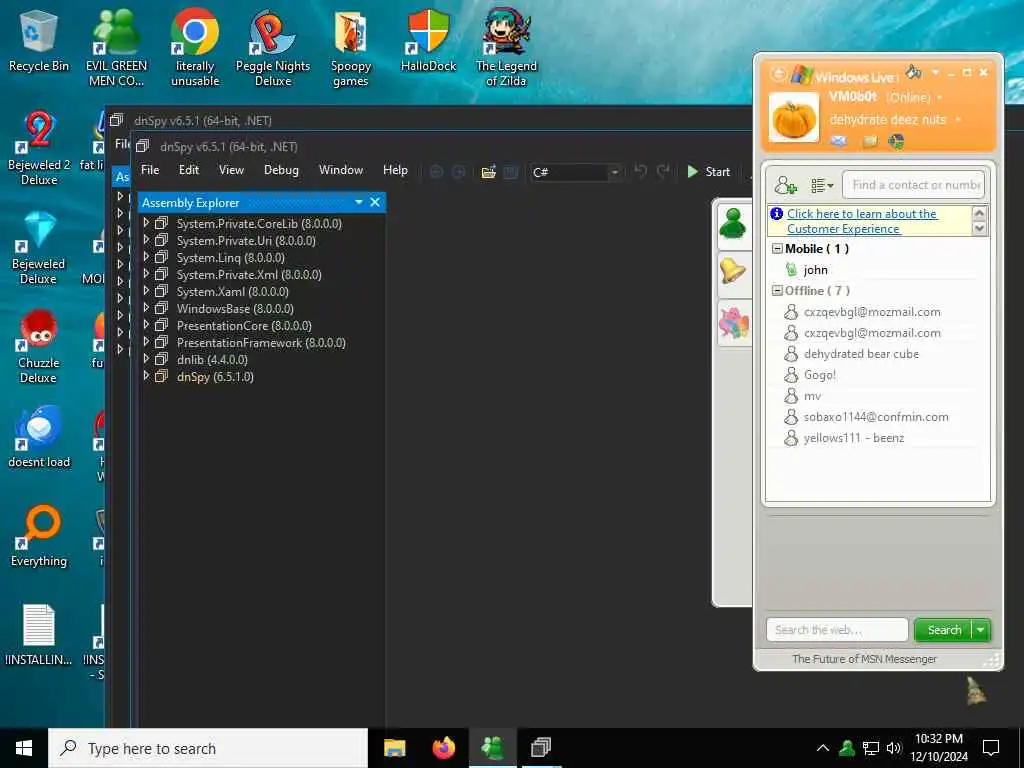Open File Explorer from the taskbar
1024x768 pixels.
(x=394, y=748)
